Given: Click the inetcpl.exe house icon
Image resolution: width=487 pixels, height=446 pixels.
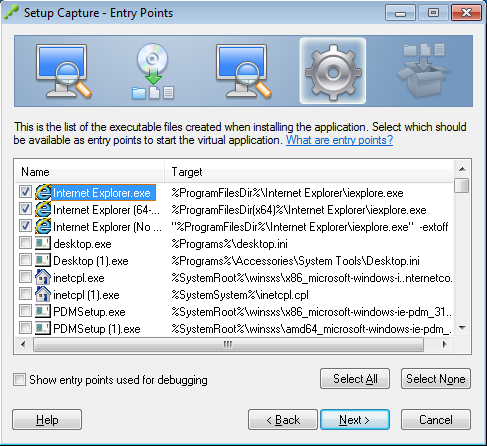Looking at the screenshot, I should (43, 278).
